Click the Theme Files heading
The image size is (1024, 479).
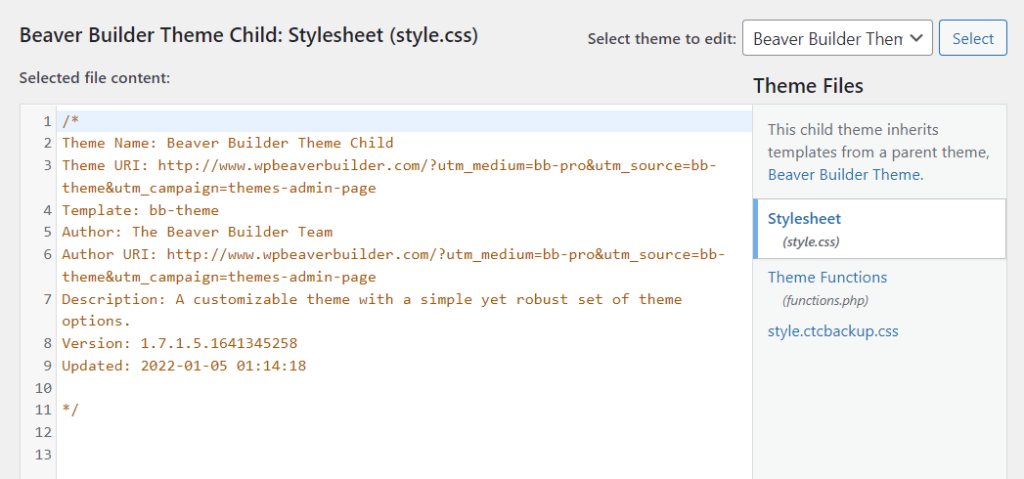(x=808, y=86)
